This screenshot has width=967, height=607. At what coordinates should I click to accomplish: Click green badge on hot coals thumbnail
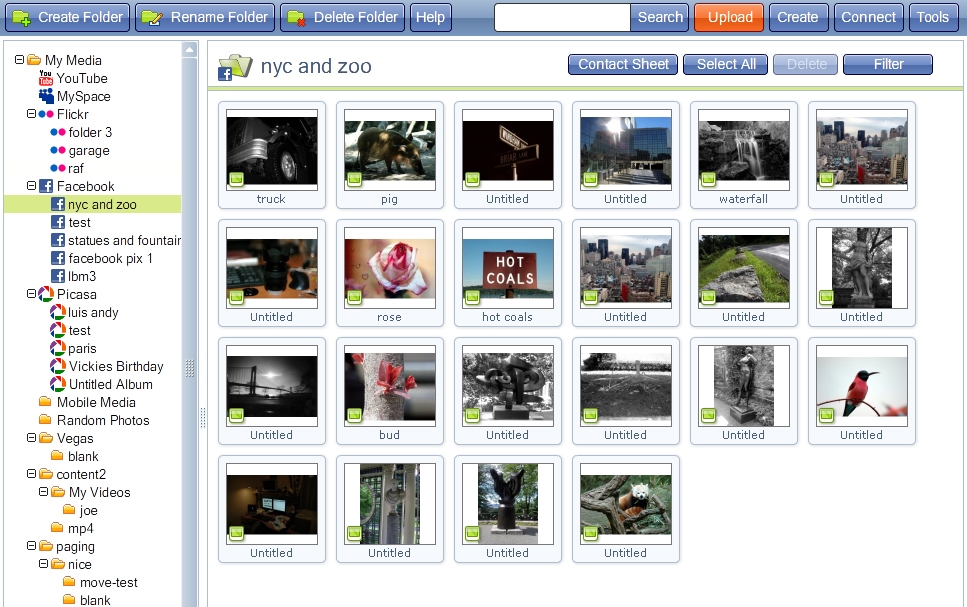click(472, 297)
